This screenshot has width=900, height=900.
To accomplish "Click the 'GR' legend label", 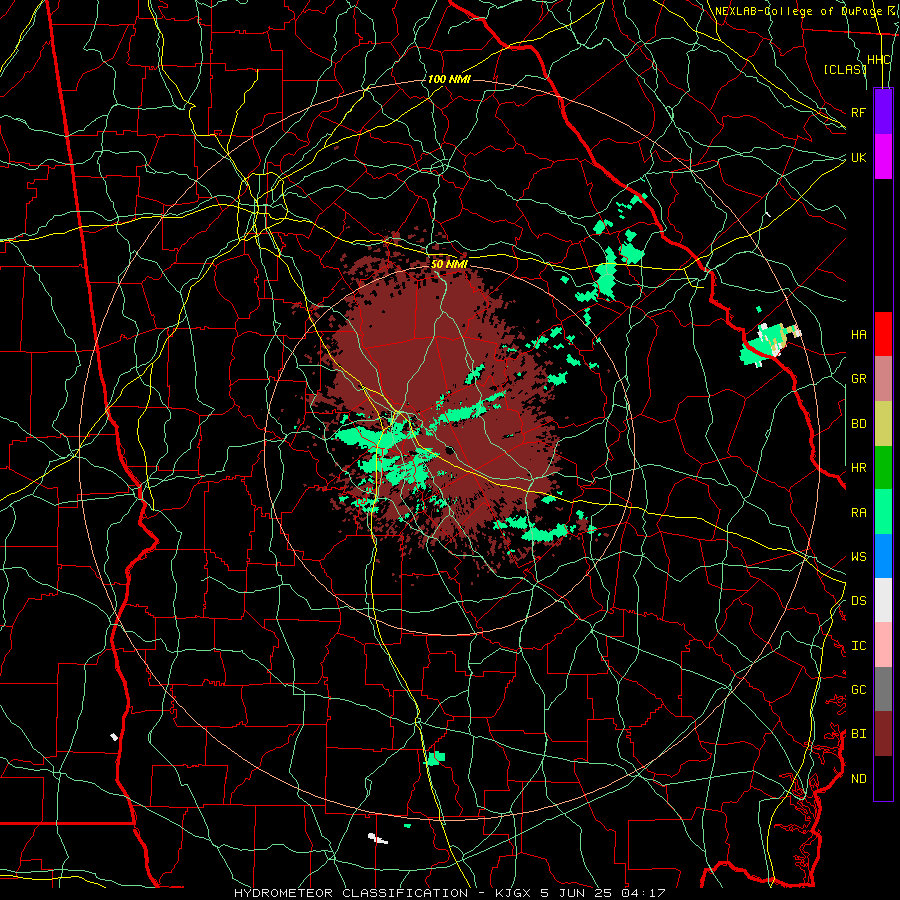I will point(858,379).
